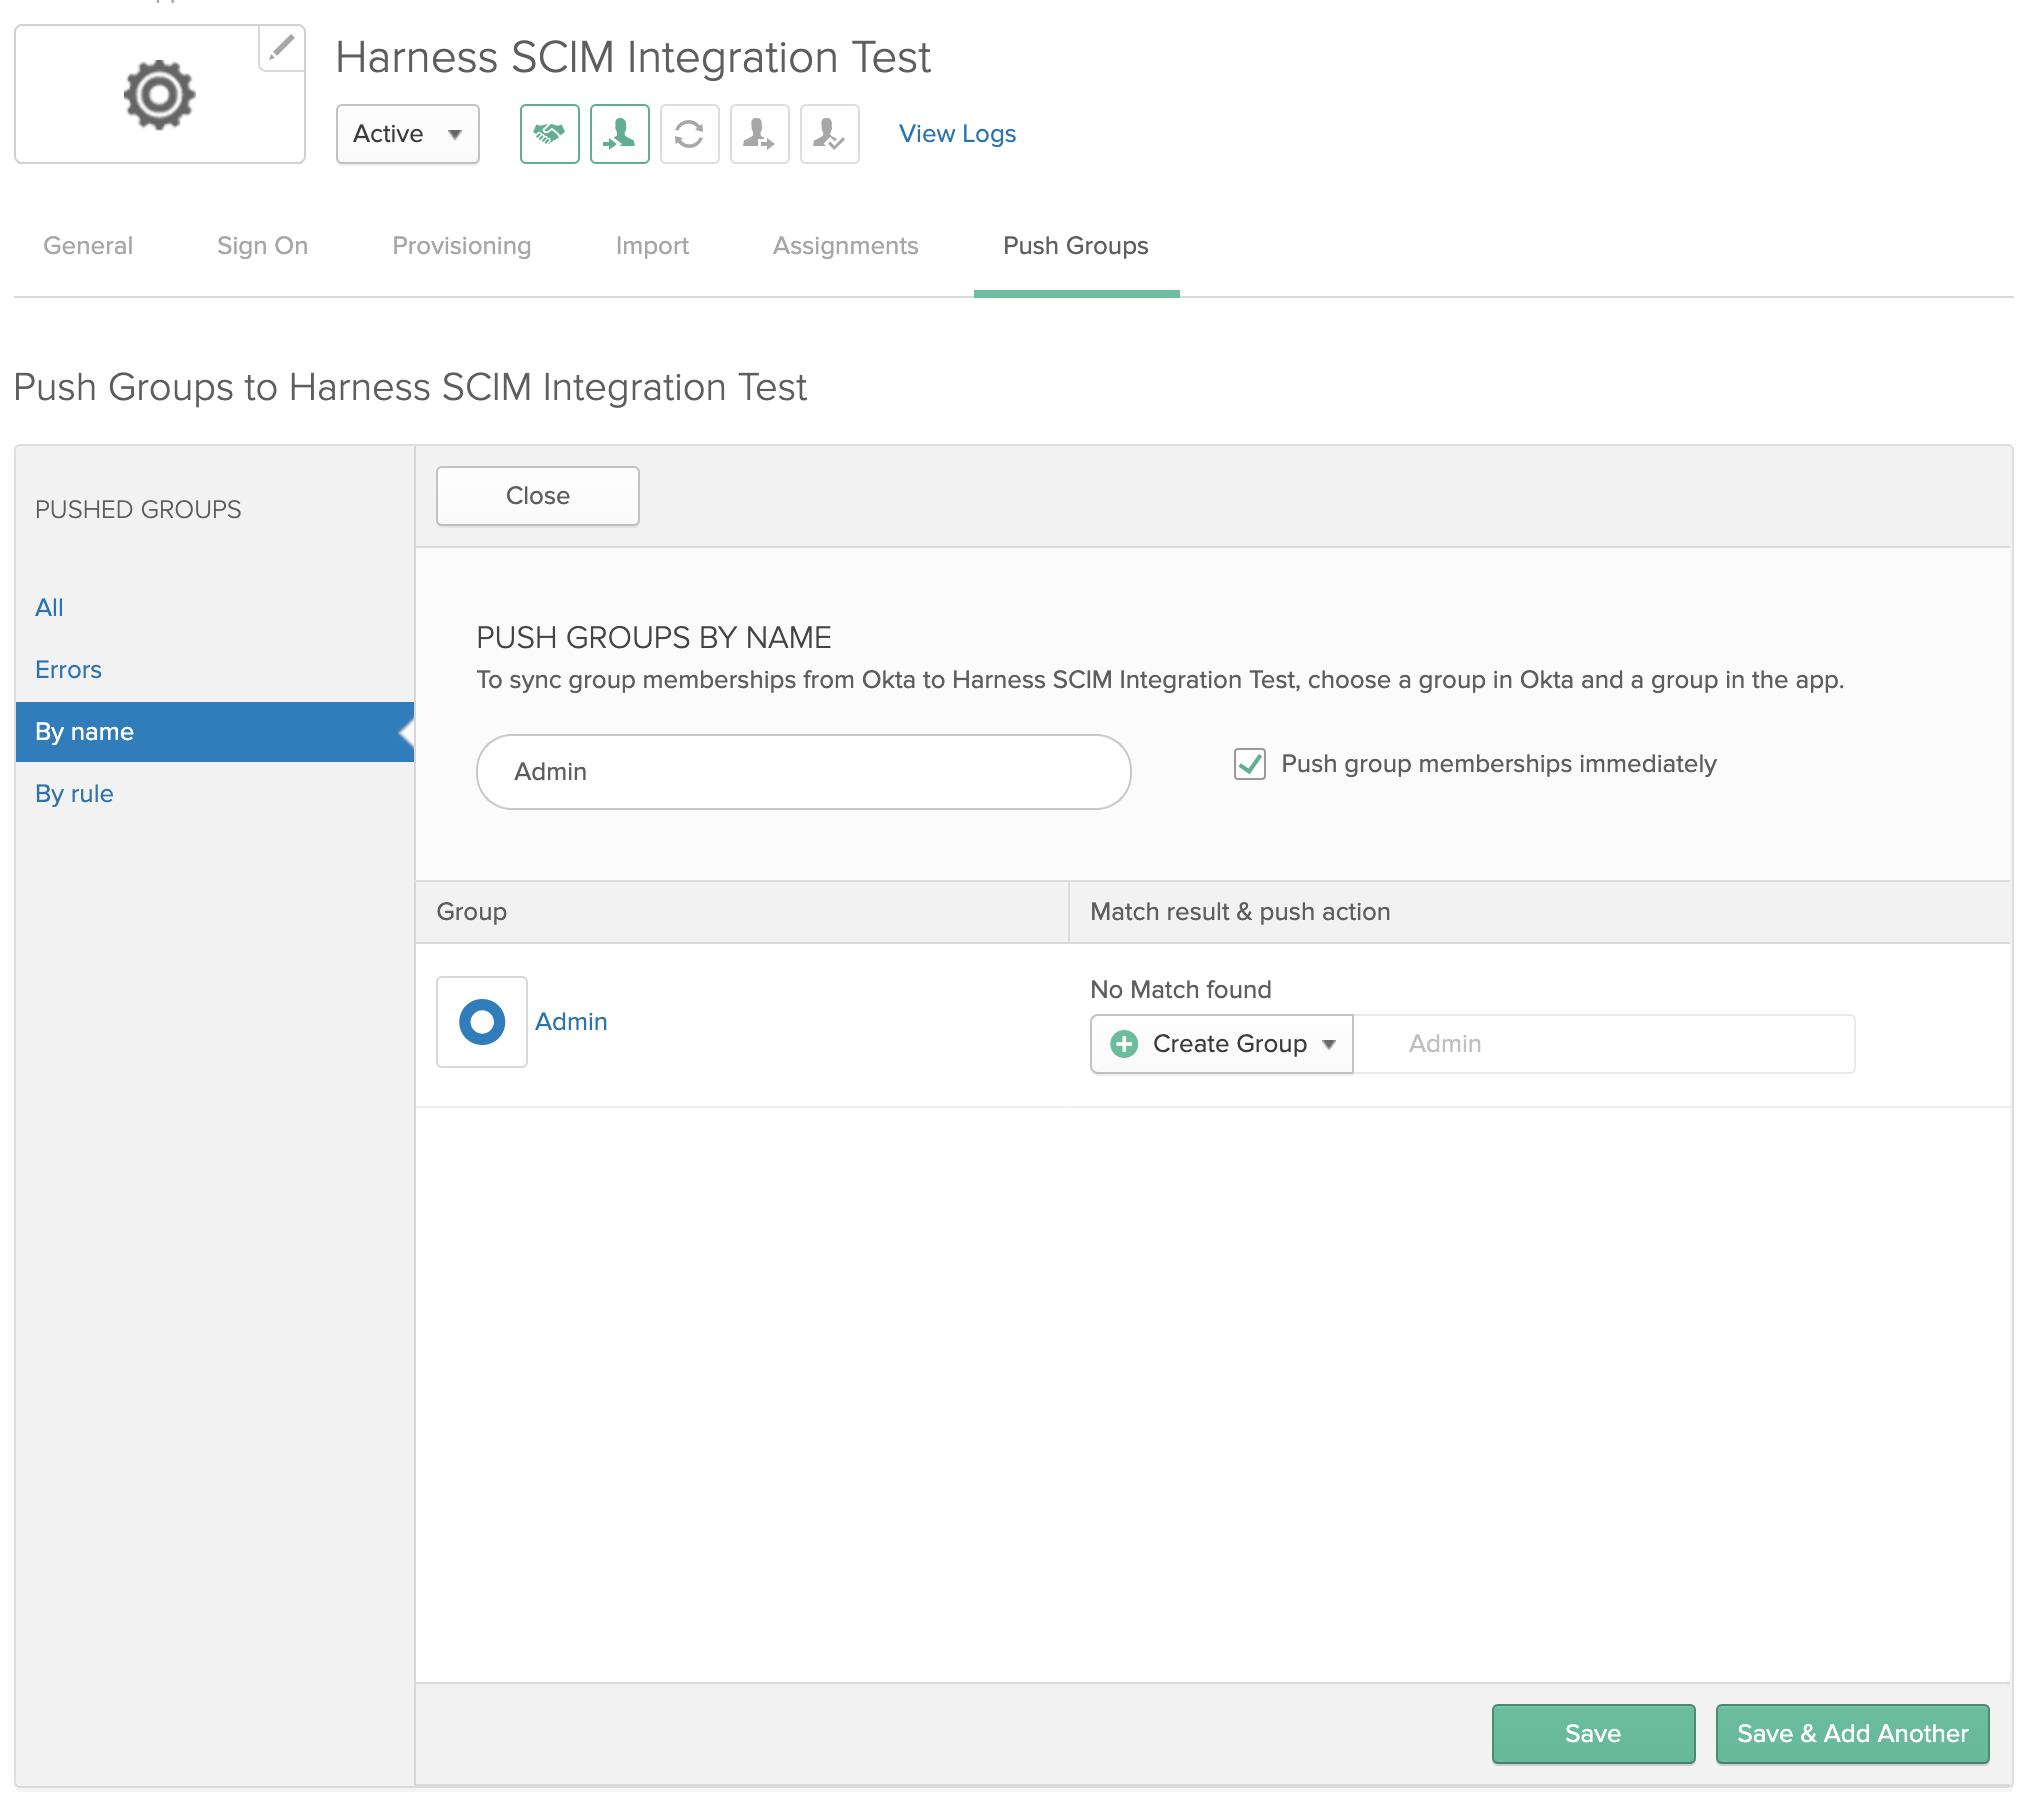The height and width of the screenshot is (1798, 2028).
Task: Toggle Push group memberships immediately checkbox
Action: (x=1250, y=764)
